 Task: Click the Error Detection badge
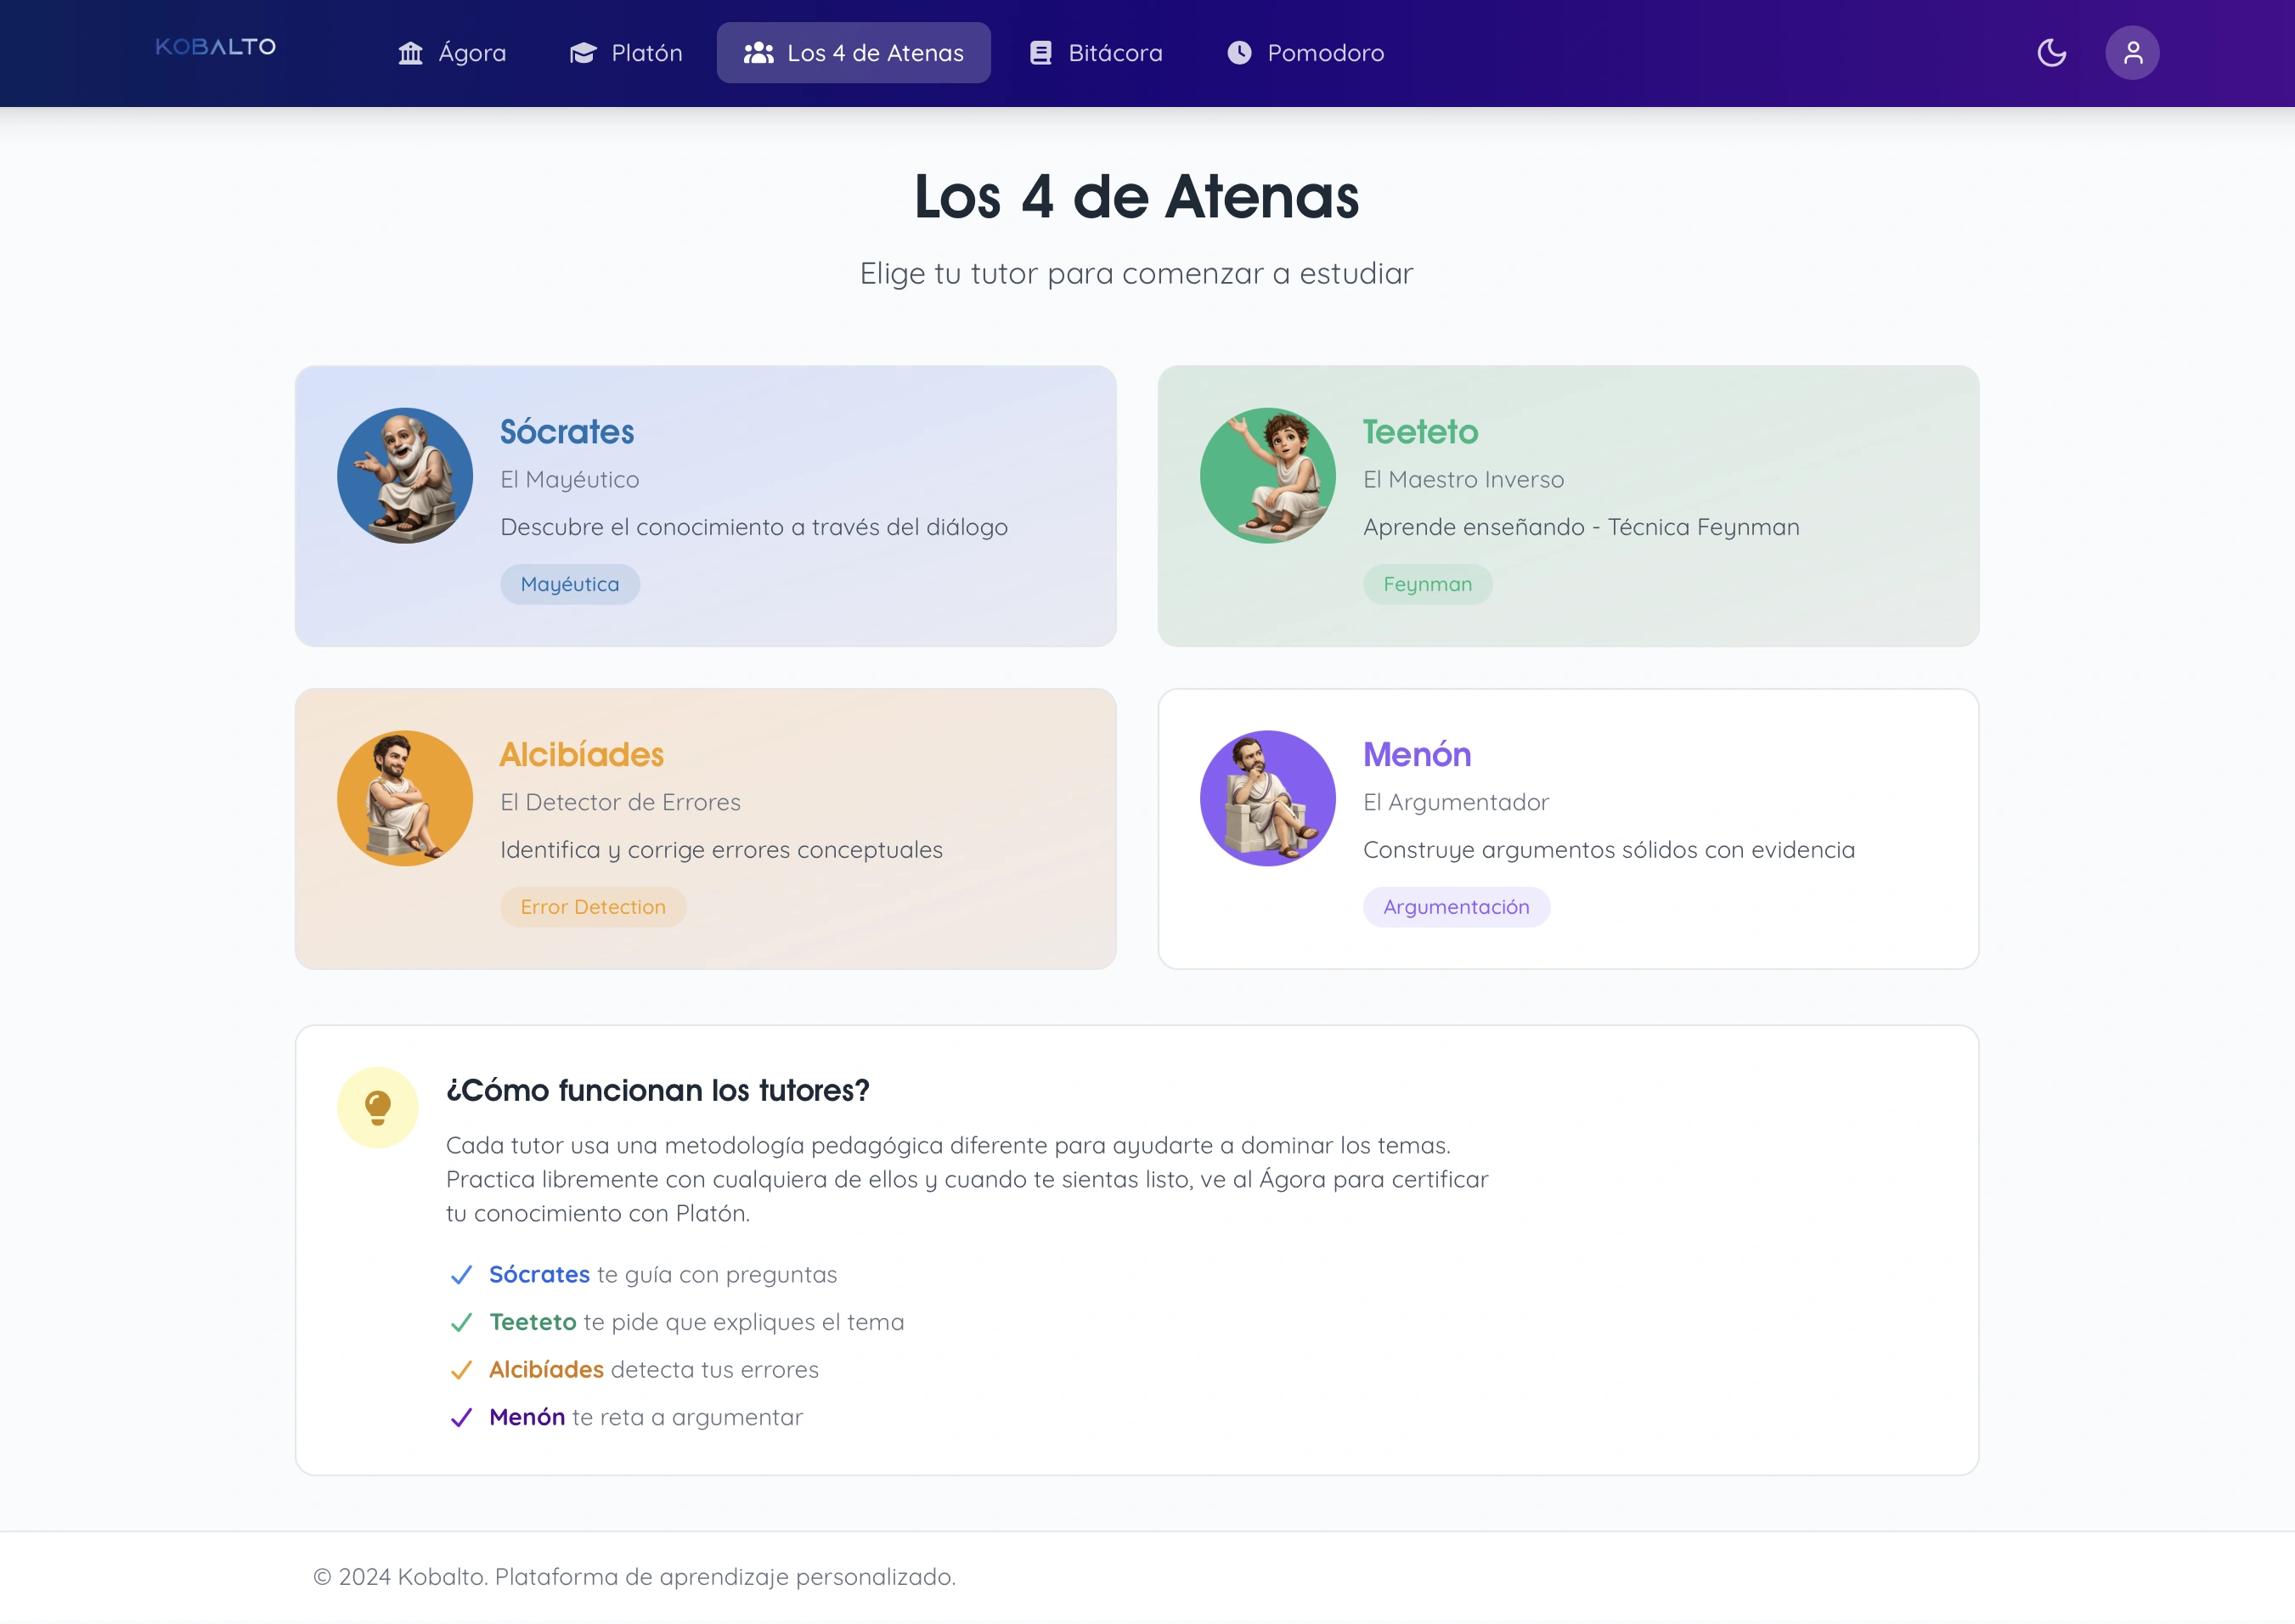point(593,907)
